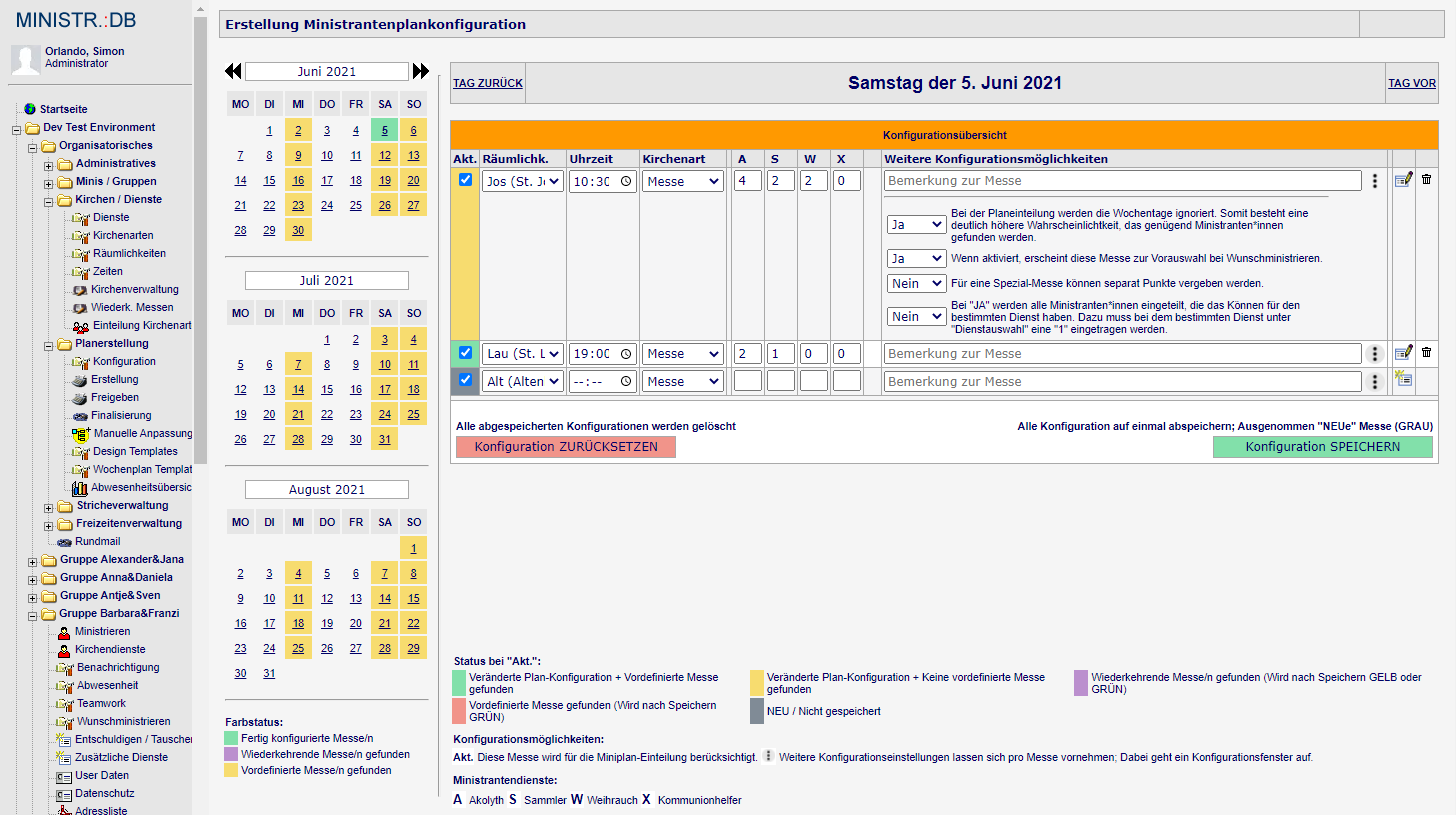Click the sidebar vertical scrollbar
The width and height of the screenshot is (1456, 815).
pos(200,240)
